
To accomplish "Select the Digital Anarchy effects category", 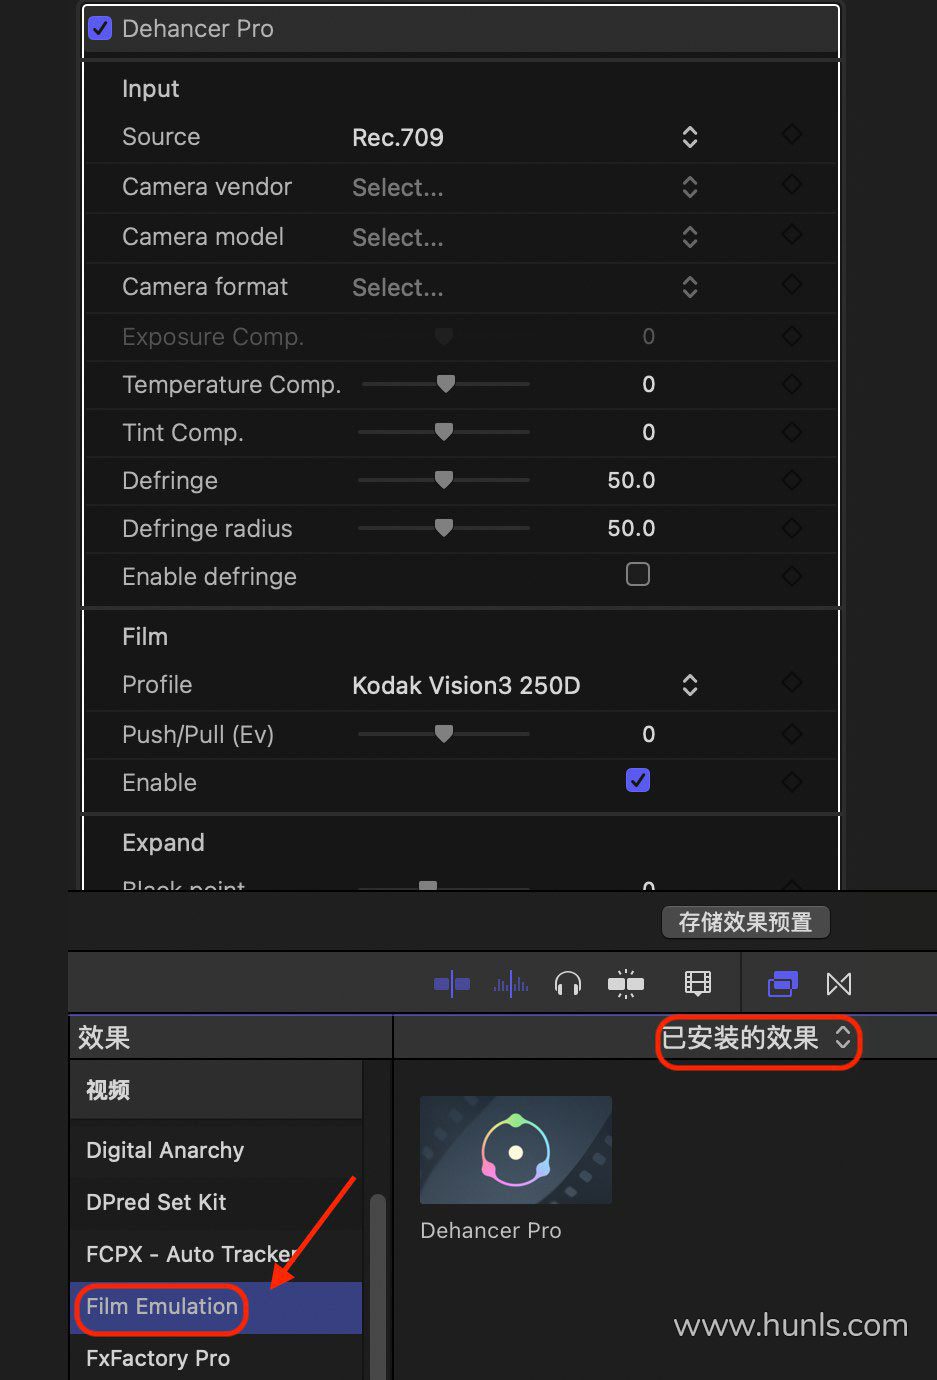I will [x=216, y=1150].
